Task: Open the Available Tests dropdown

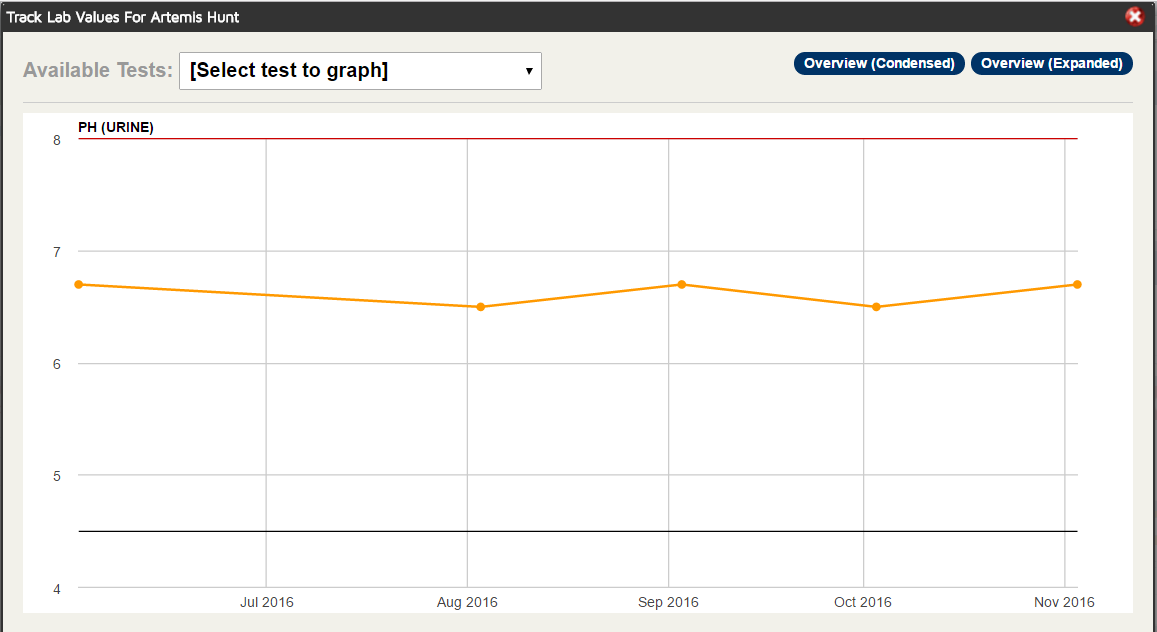Action: 360,71
